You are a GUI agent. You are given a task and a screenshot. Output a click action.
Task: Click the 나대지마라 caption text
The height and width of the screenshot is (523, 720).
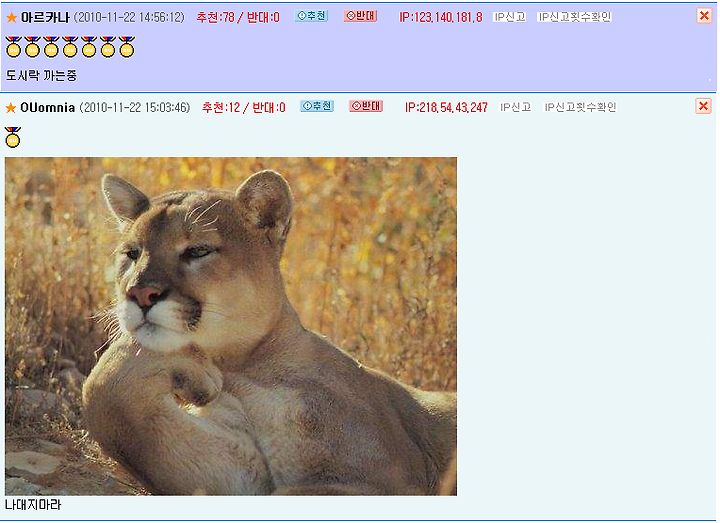33,505
